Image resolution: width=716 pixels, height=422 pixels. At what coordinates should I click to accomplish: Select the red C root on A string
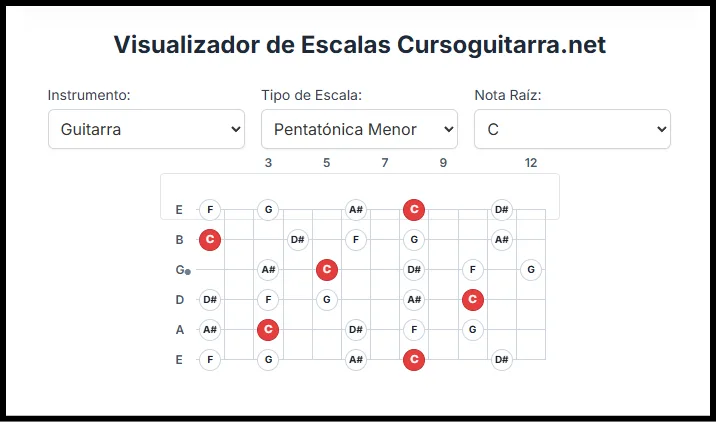(267, 329)
